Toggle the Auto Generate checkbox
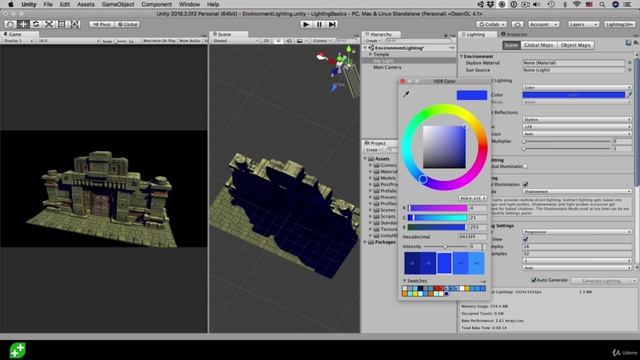 click(x=533, y=280)
